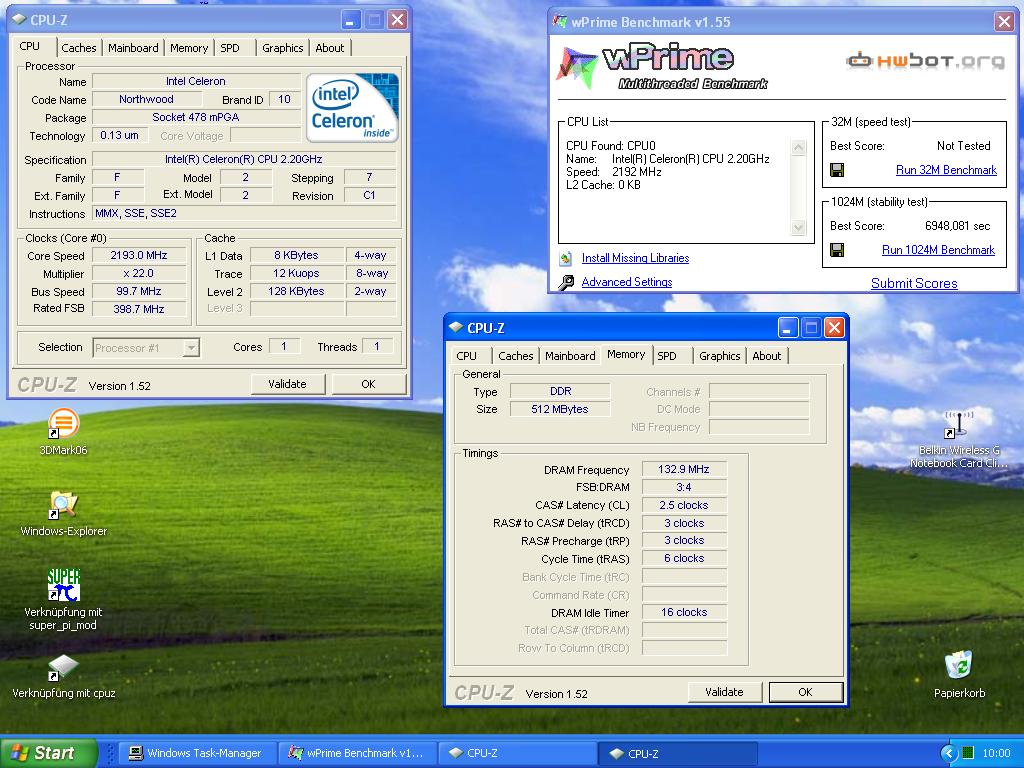Image resolution: width=1024 pixels, height=768 pixels.
Task: Click the wPrime logo graphic
Action: click(663, 67)
